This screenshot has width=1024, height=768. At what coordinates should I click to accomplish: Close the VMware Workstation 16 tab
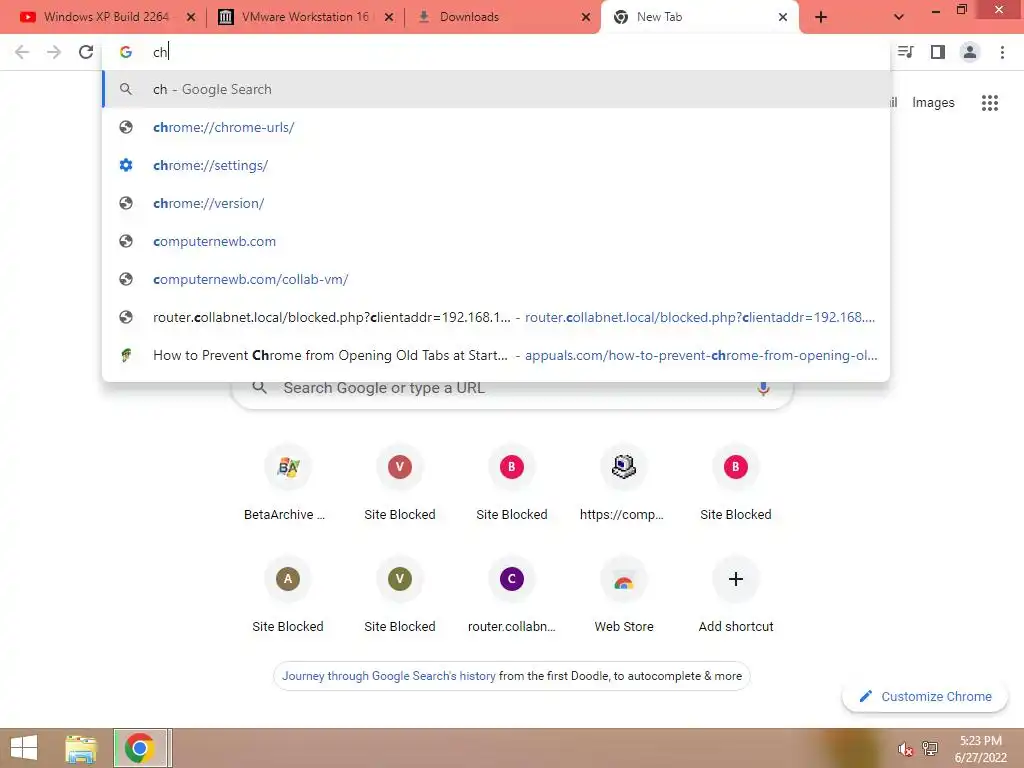[389, 17]
